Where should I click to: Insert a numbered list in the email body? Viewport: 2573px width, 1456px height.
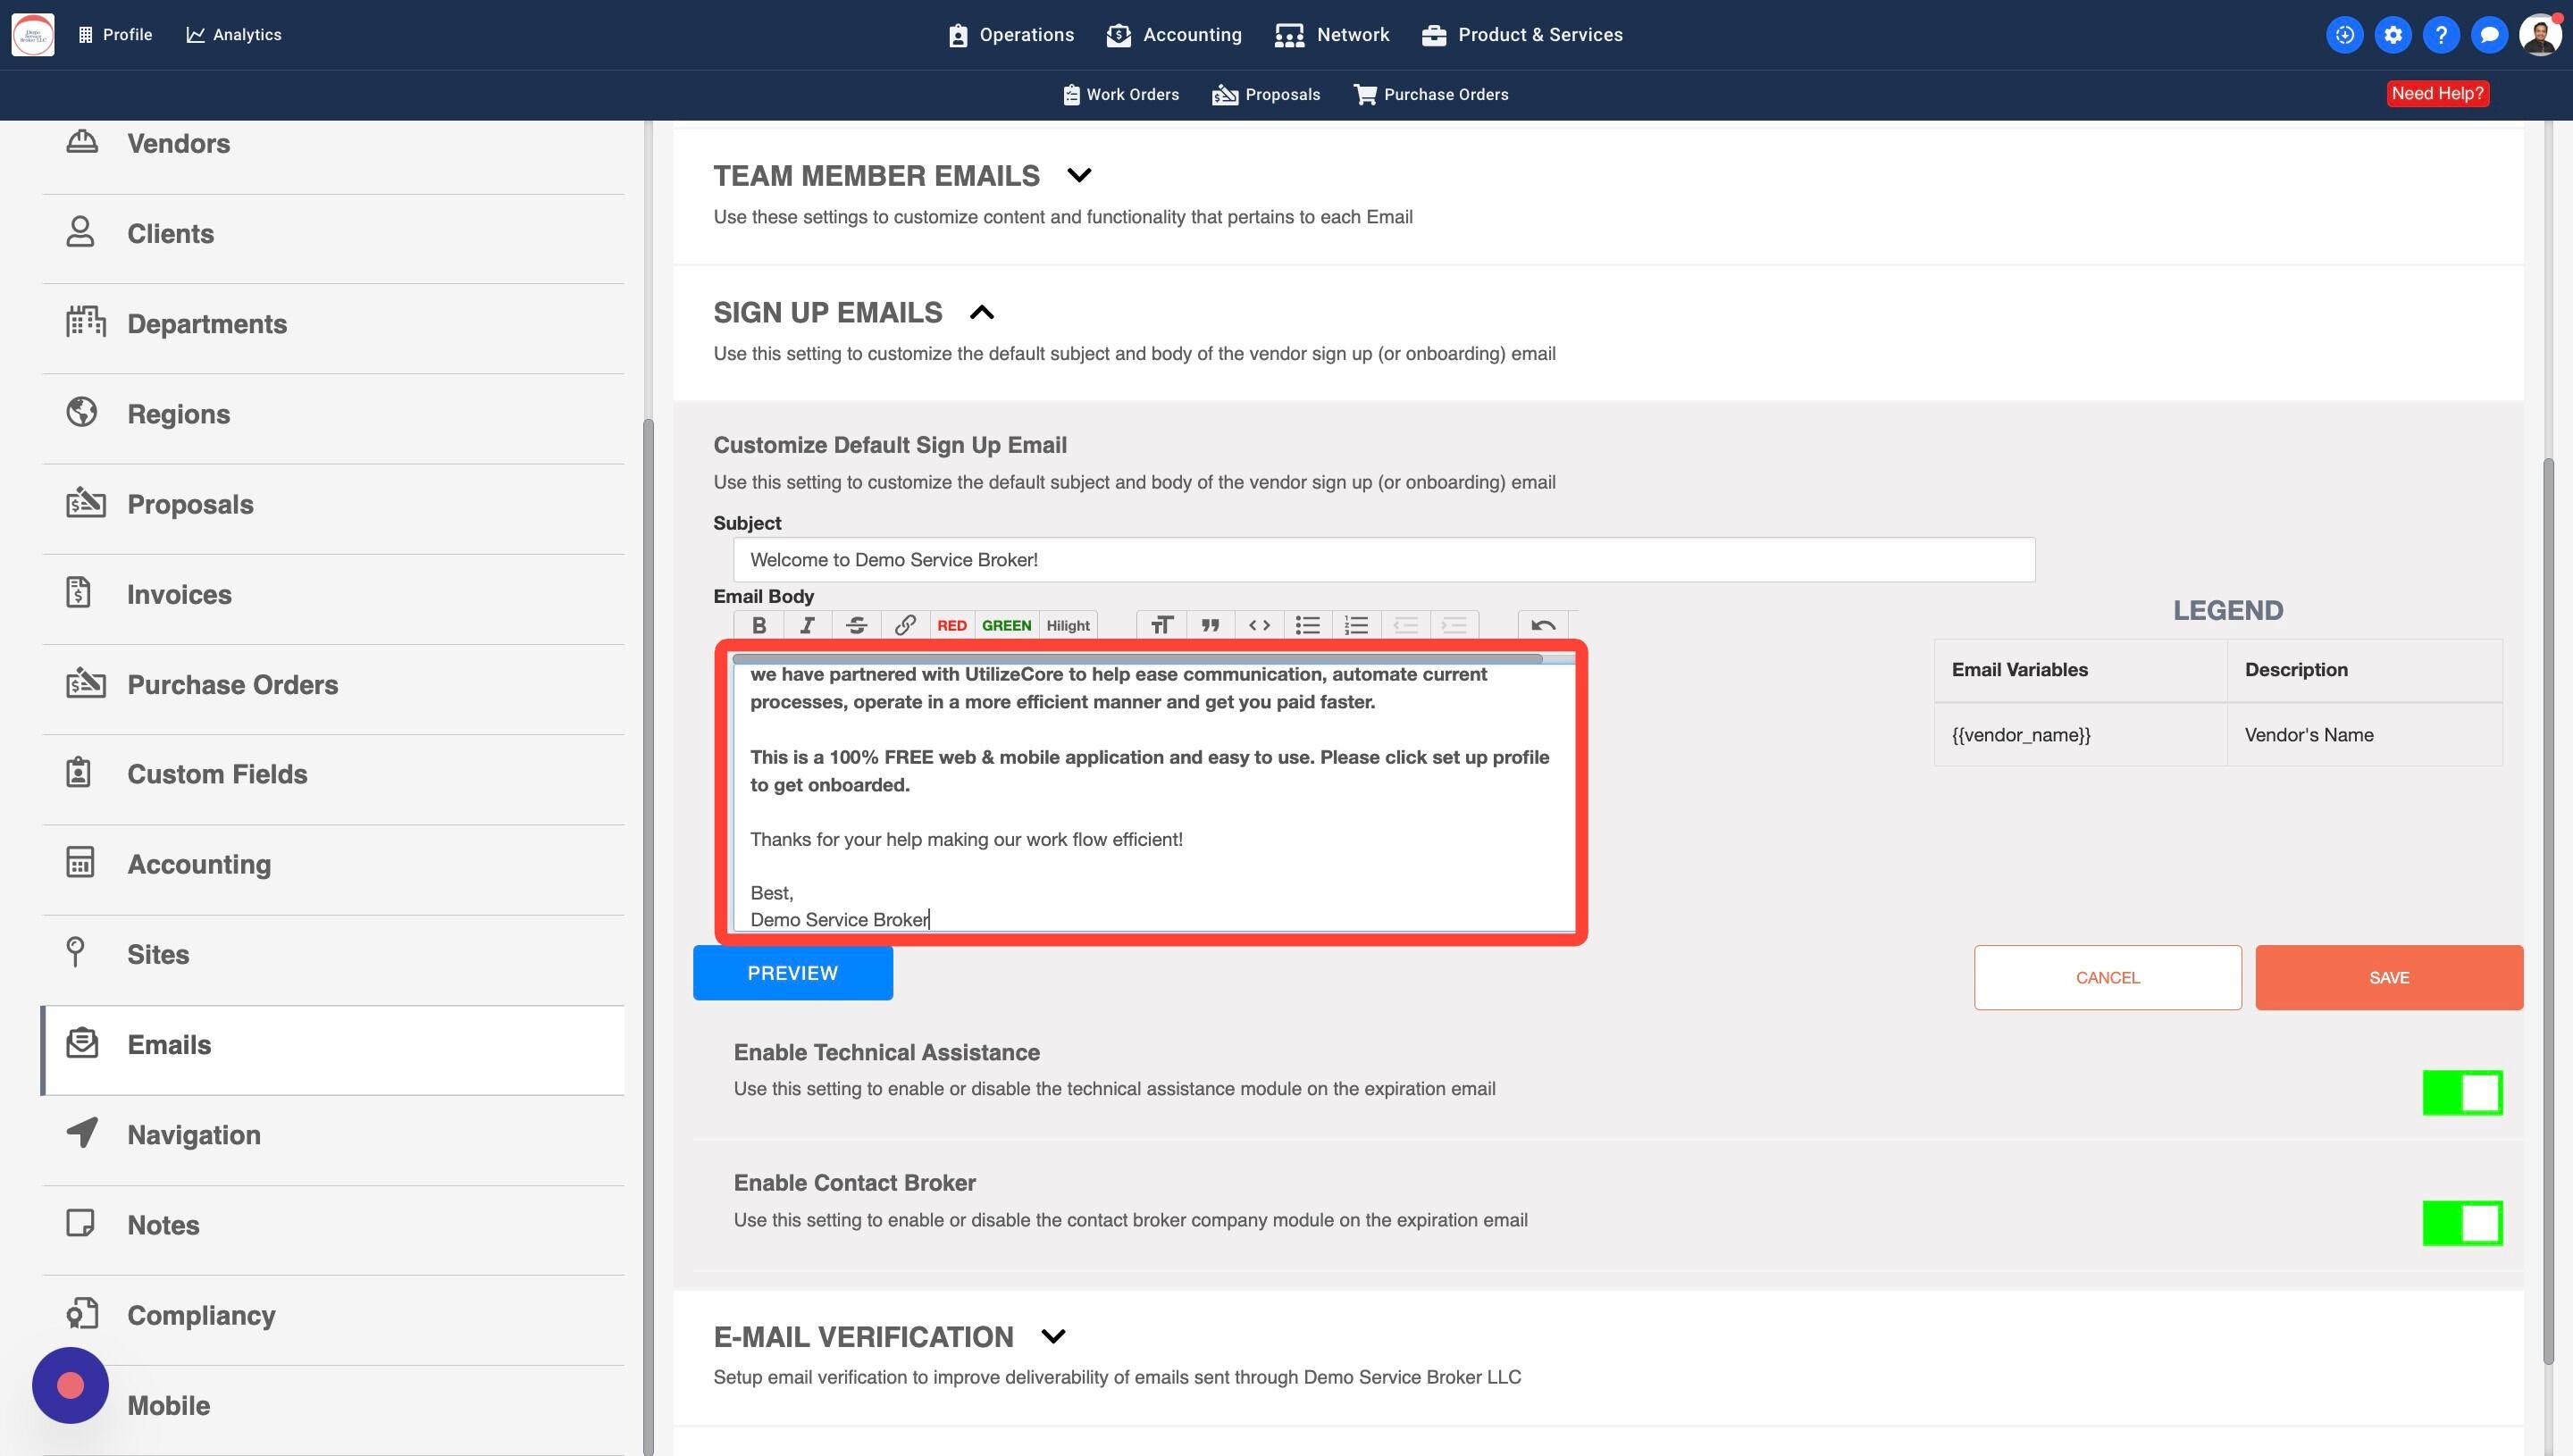pos(1356,625)
